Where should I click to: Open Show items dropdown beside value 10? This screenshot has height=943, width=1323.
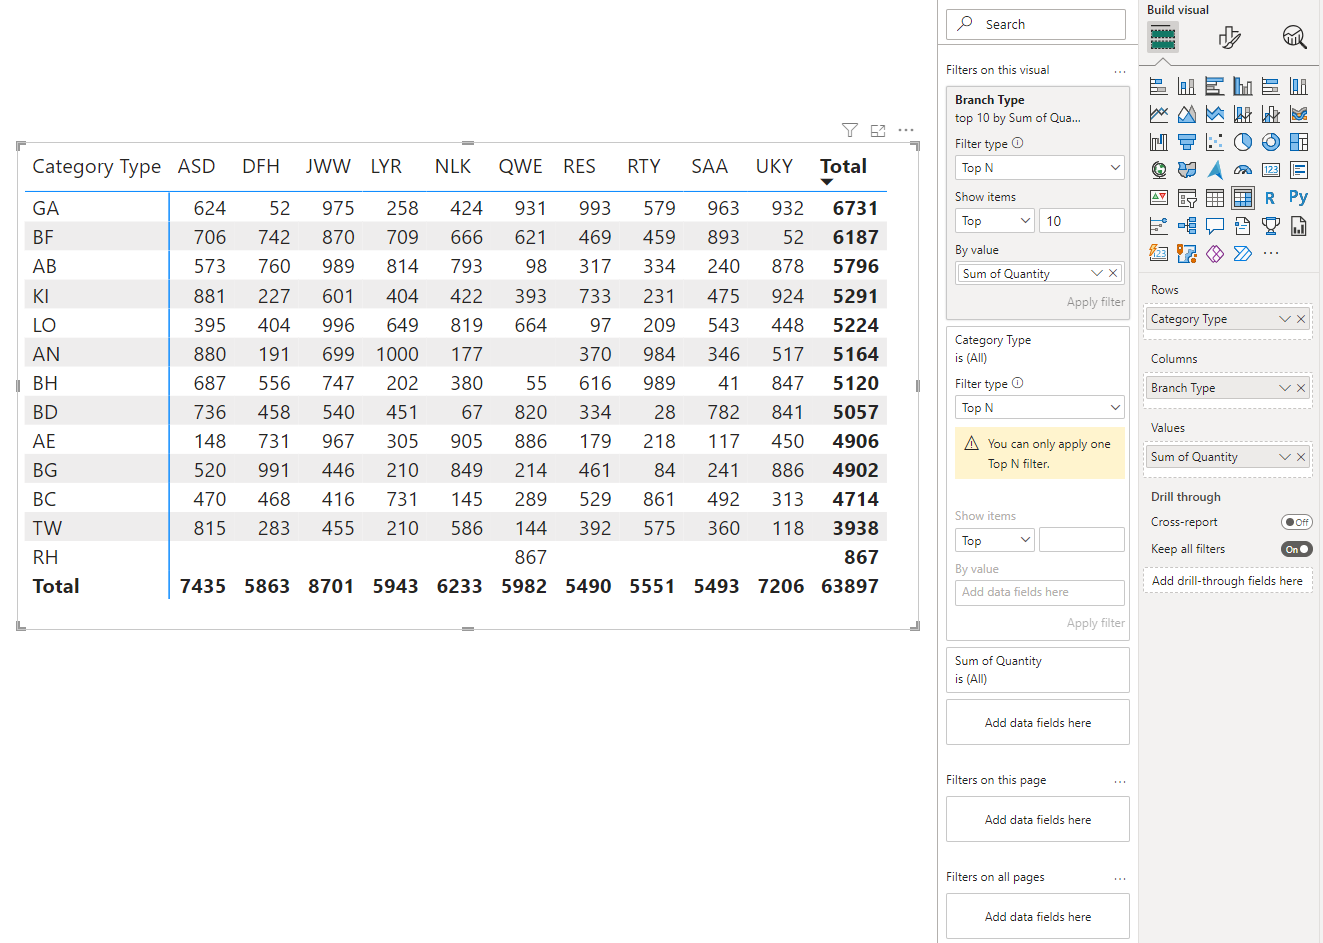coord(995,221)
